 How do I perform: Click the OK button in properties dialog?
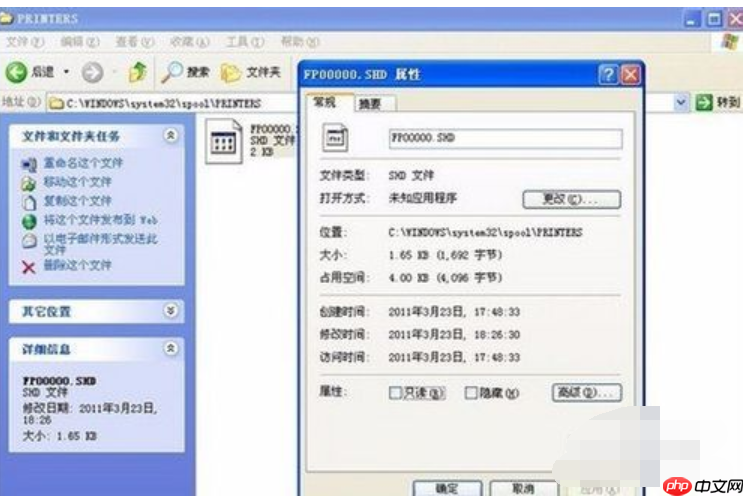[x=447, y=488]
